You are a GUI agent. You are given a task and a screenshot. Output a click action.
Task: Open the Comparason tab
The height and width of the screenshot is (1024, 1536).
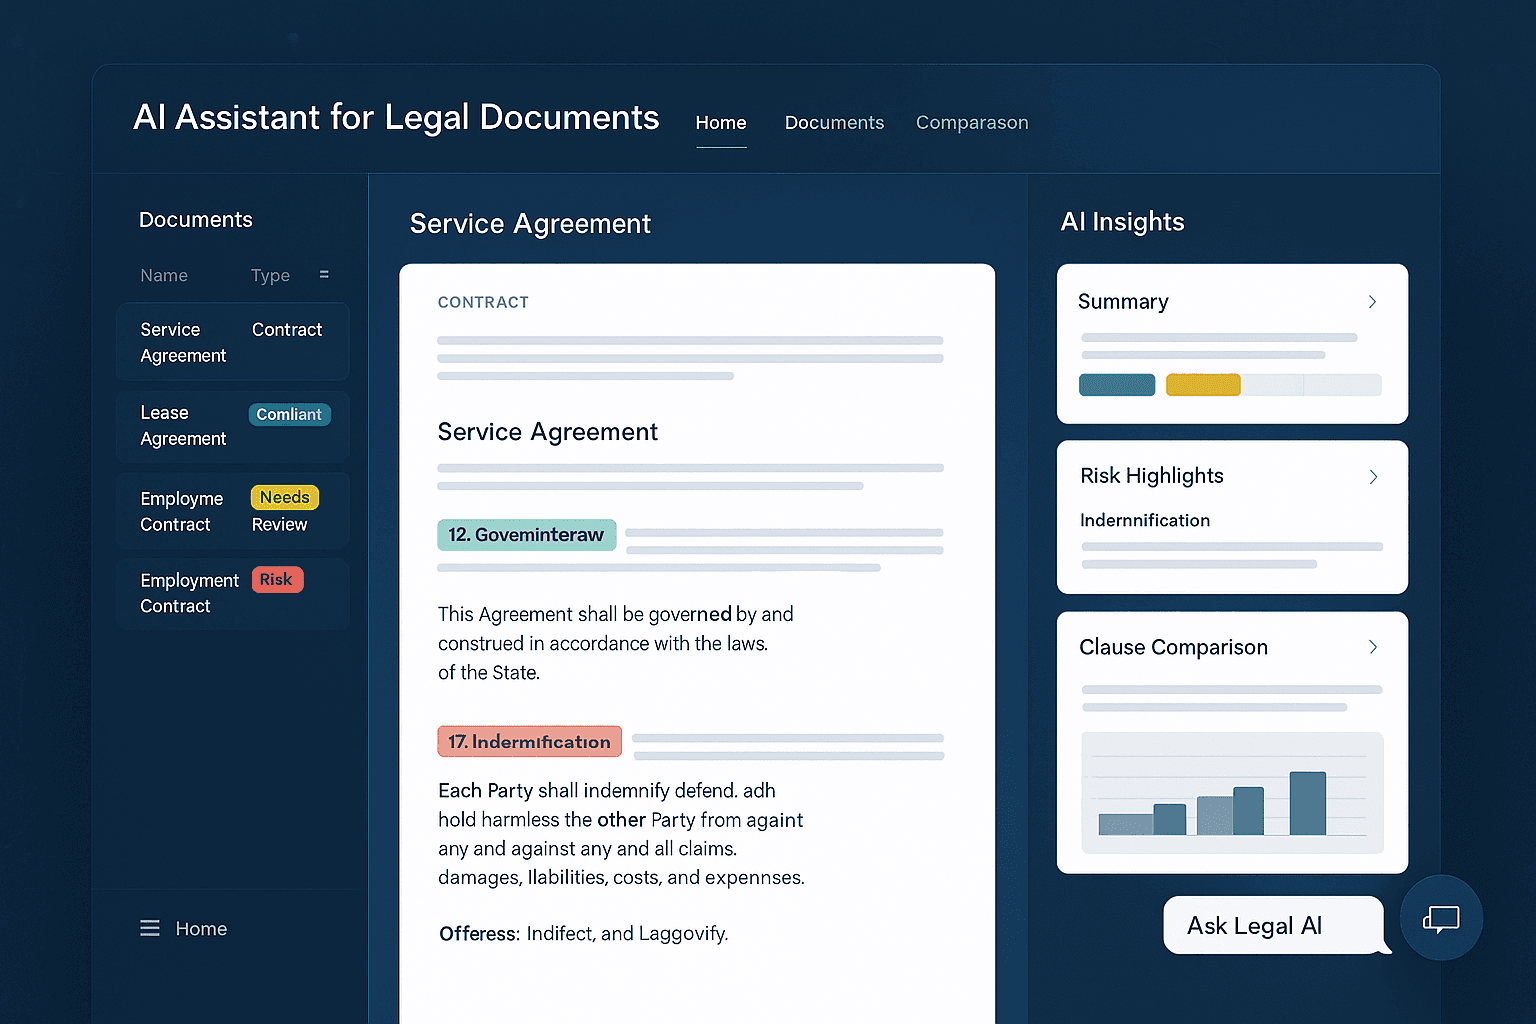click(x=971, y=123)
